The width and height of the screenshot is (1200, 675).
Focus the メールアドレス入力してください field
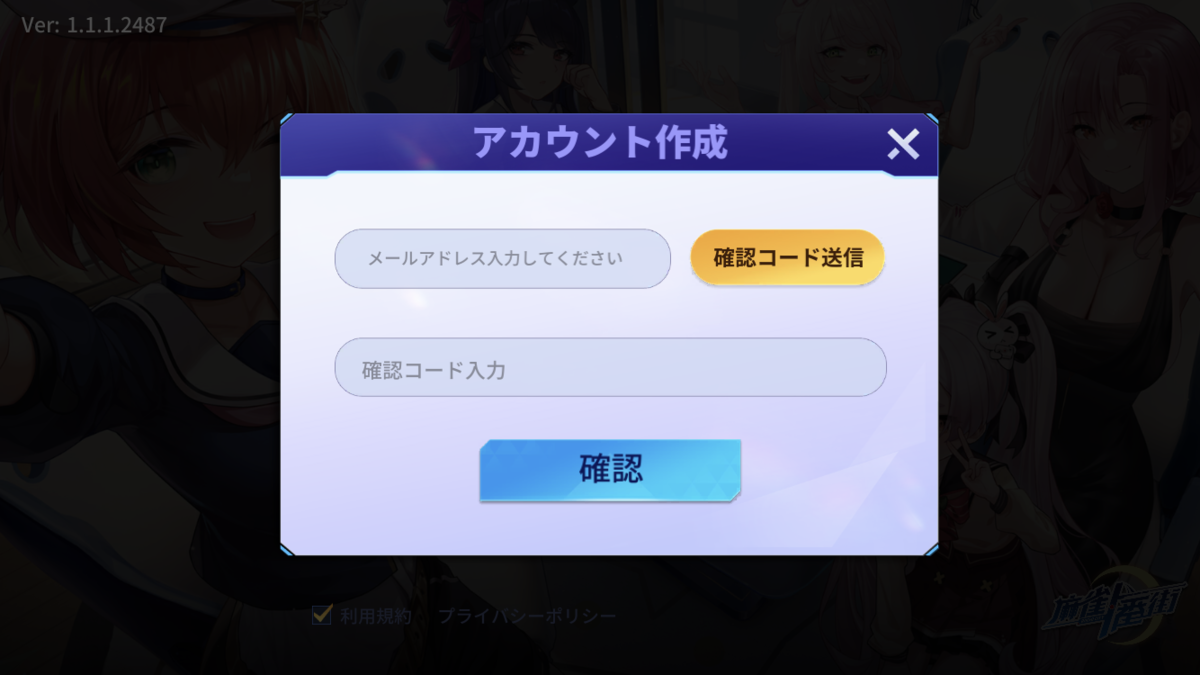coord(502,259)
